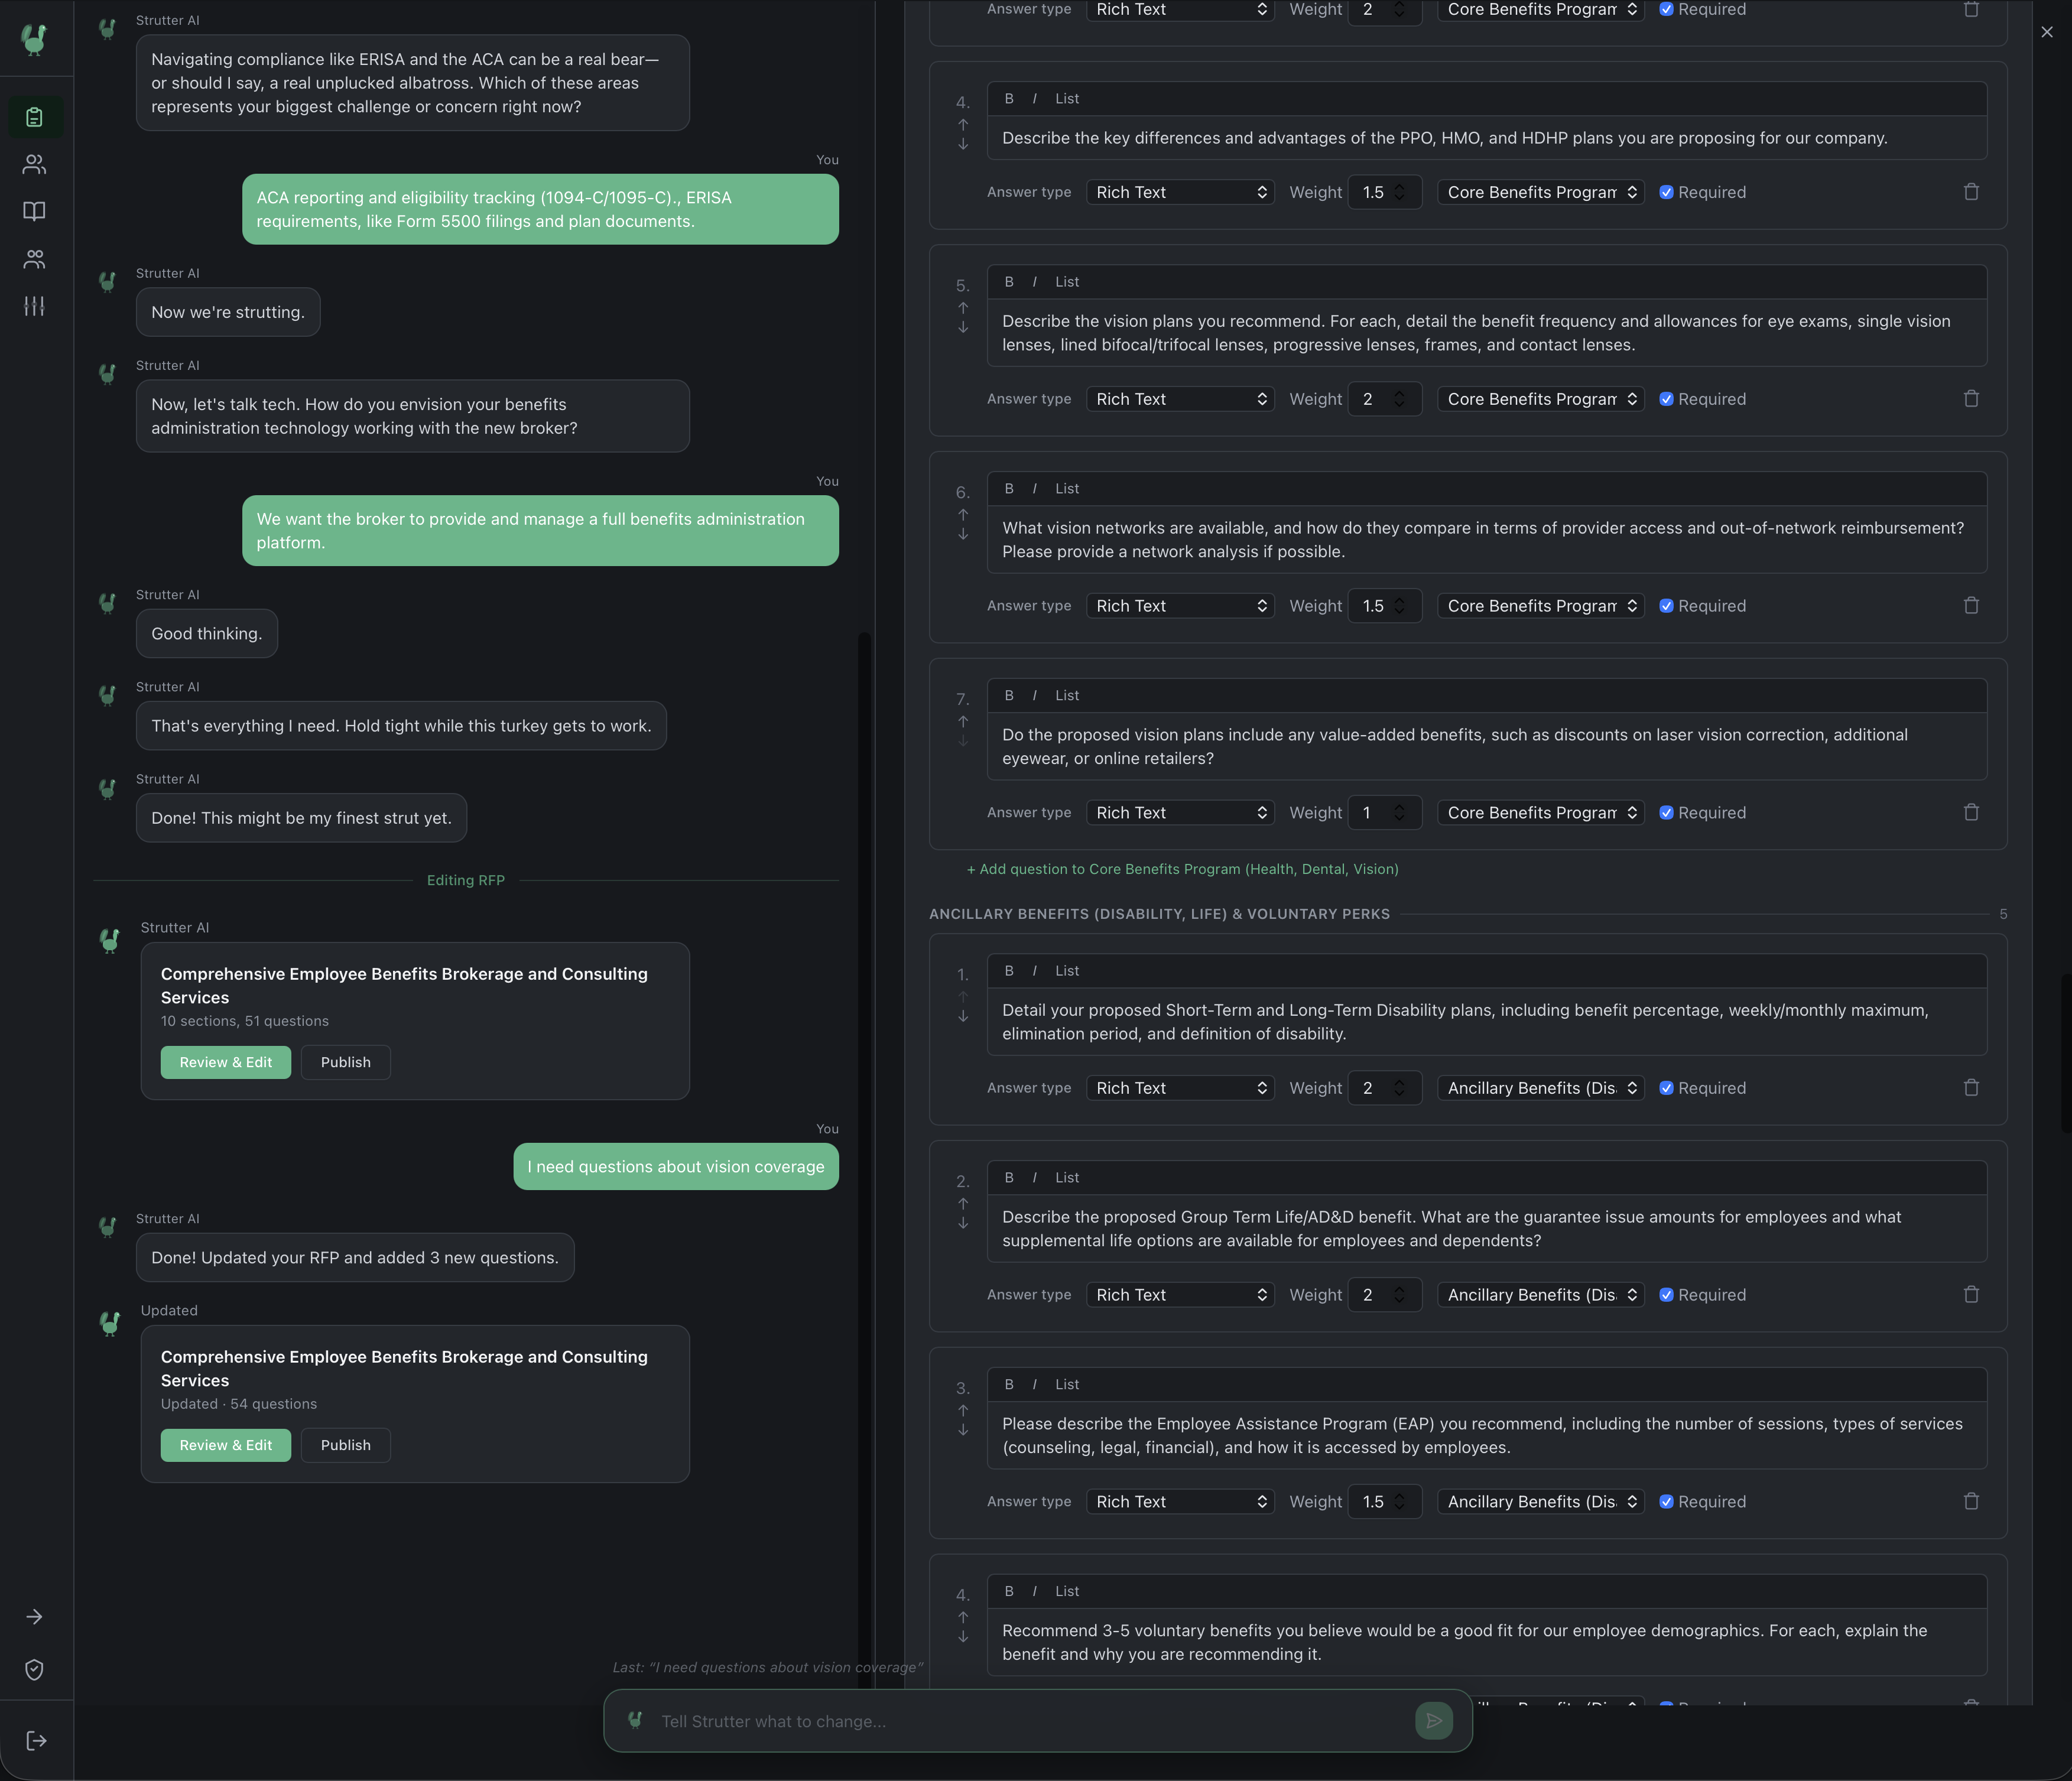The height and width of the screenshot is (1781, 2072).
Task: Apply Bold in question 4 PPO editor toolbar
Action: (x=1009, y=99)
